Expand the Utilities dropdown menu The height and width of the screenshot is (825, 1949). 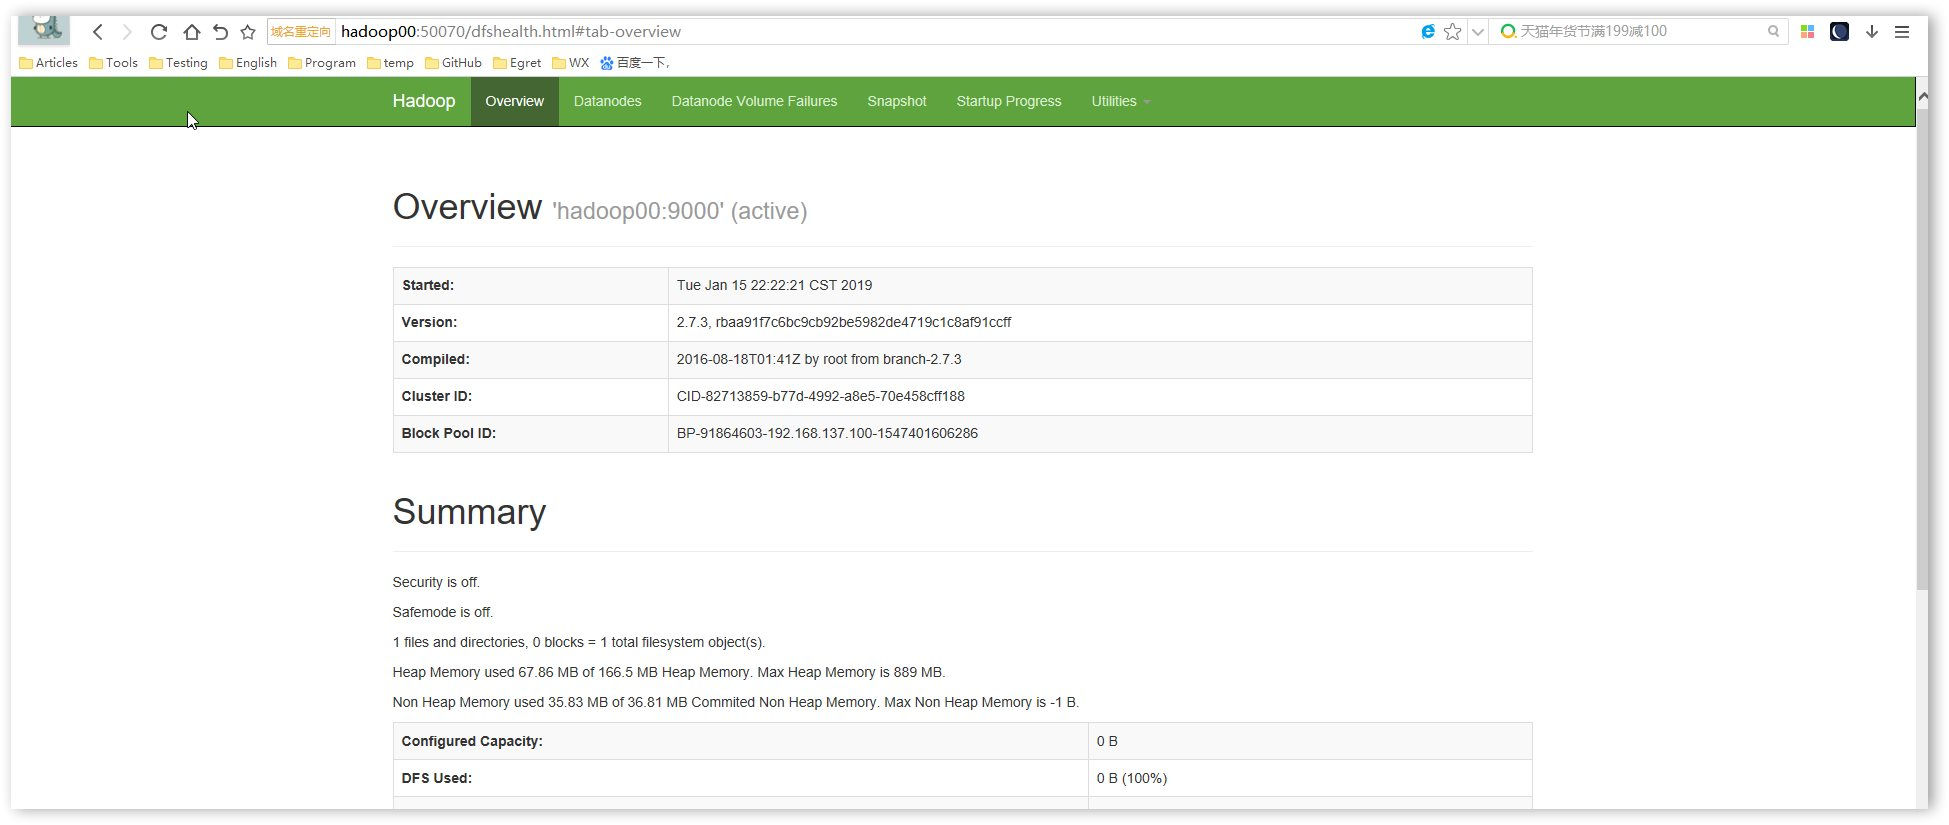click(x=1120, y=101)
